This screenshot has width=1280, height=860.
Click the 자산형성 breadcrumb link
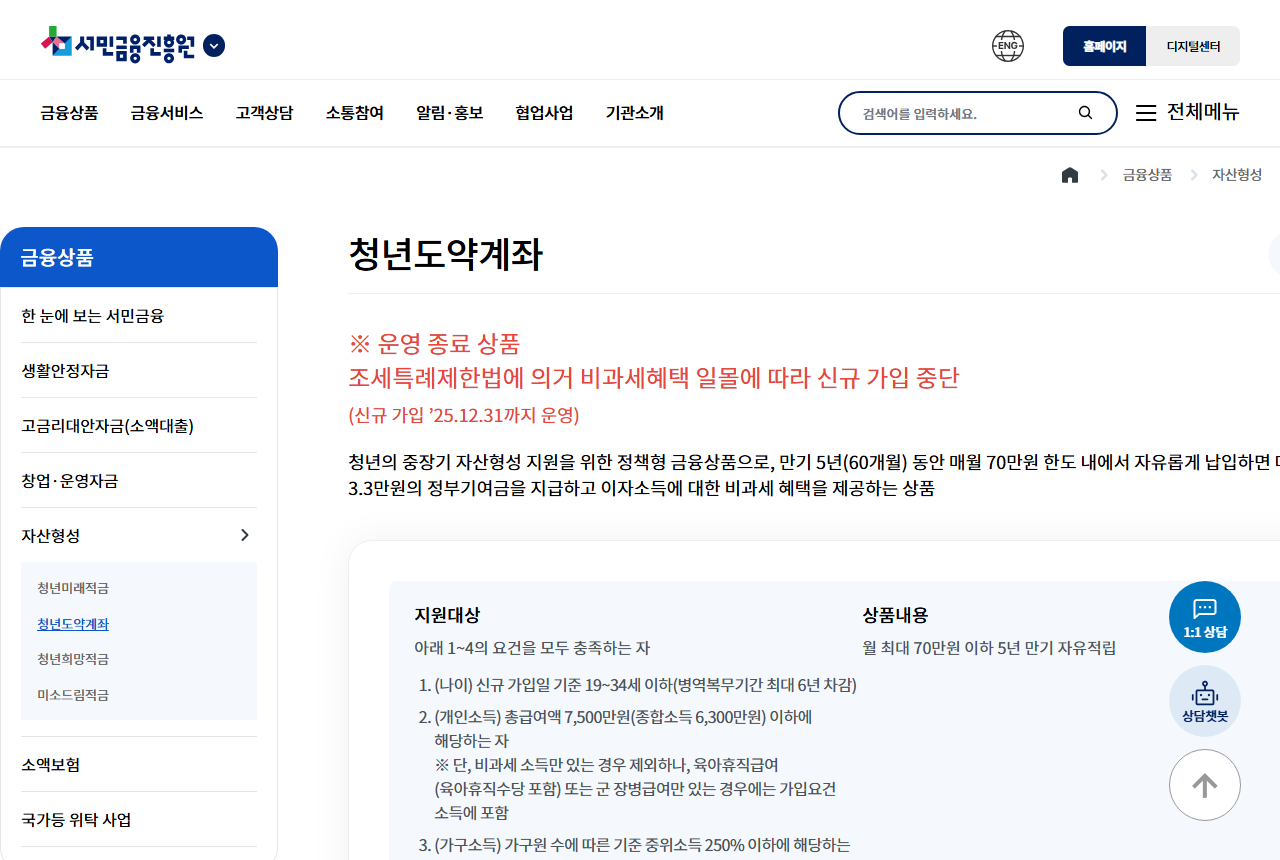(1237, 175)
